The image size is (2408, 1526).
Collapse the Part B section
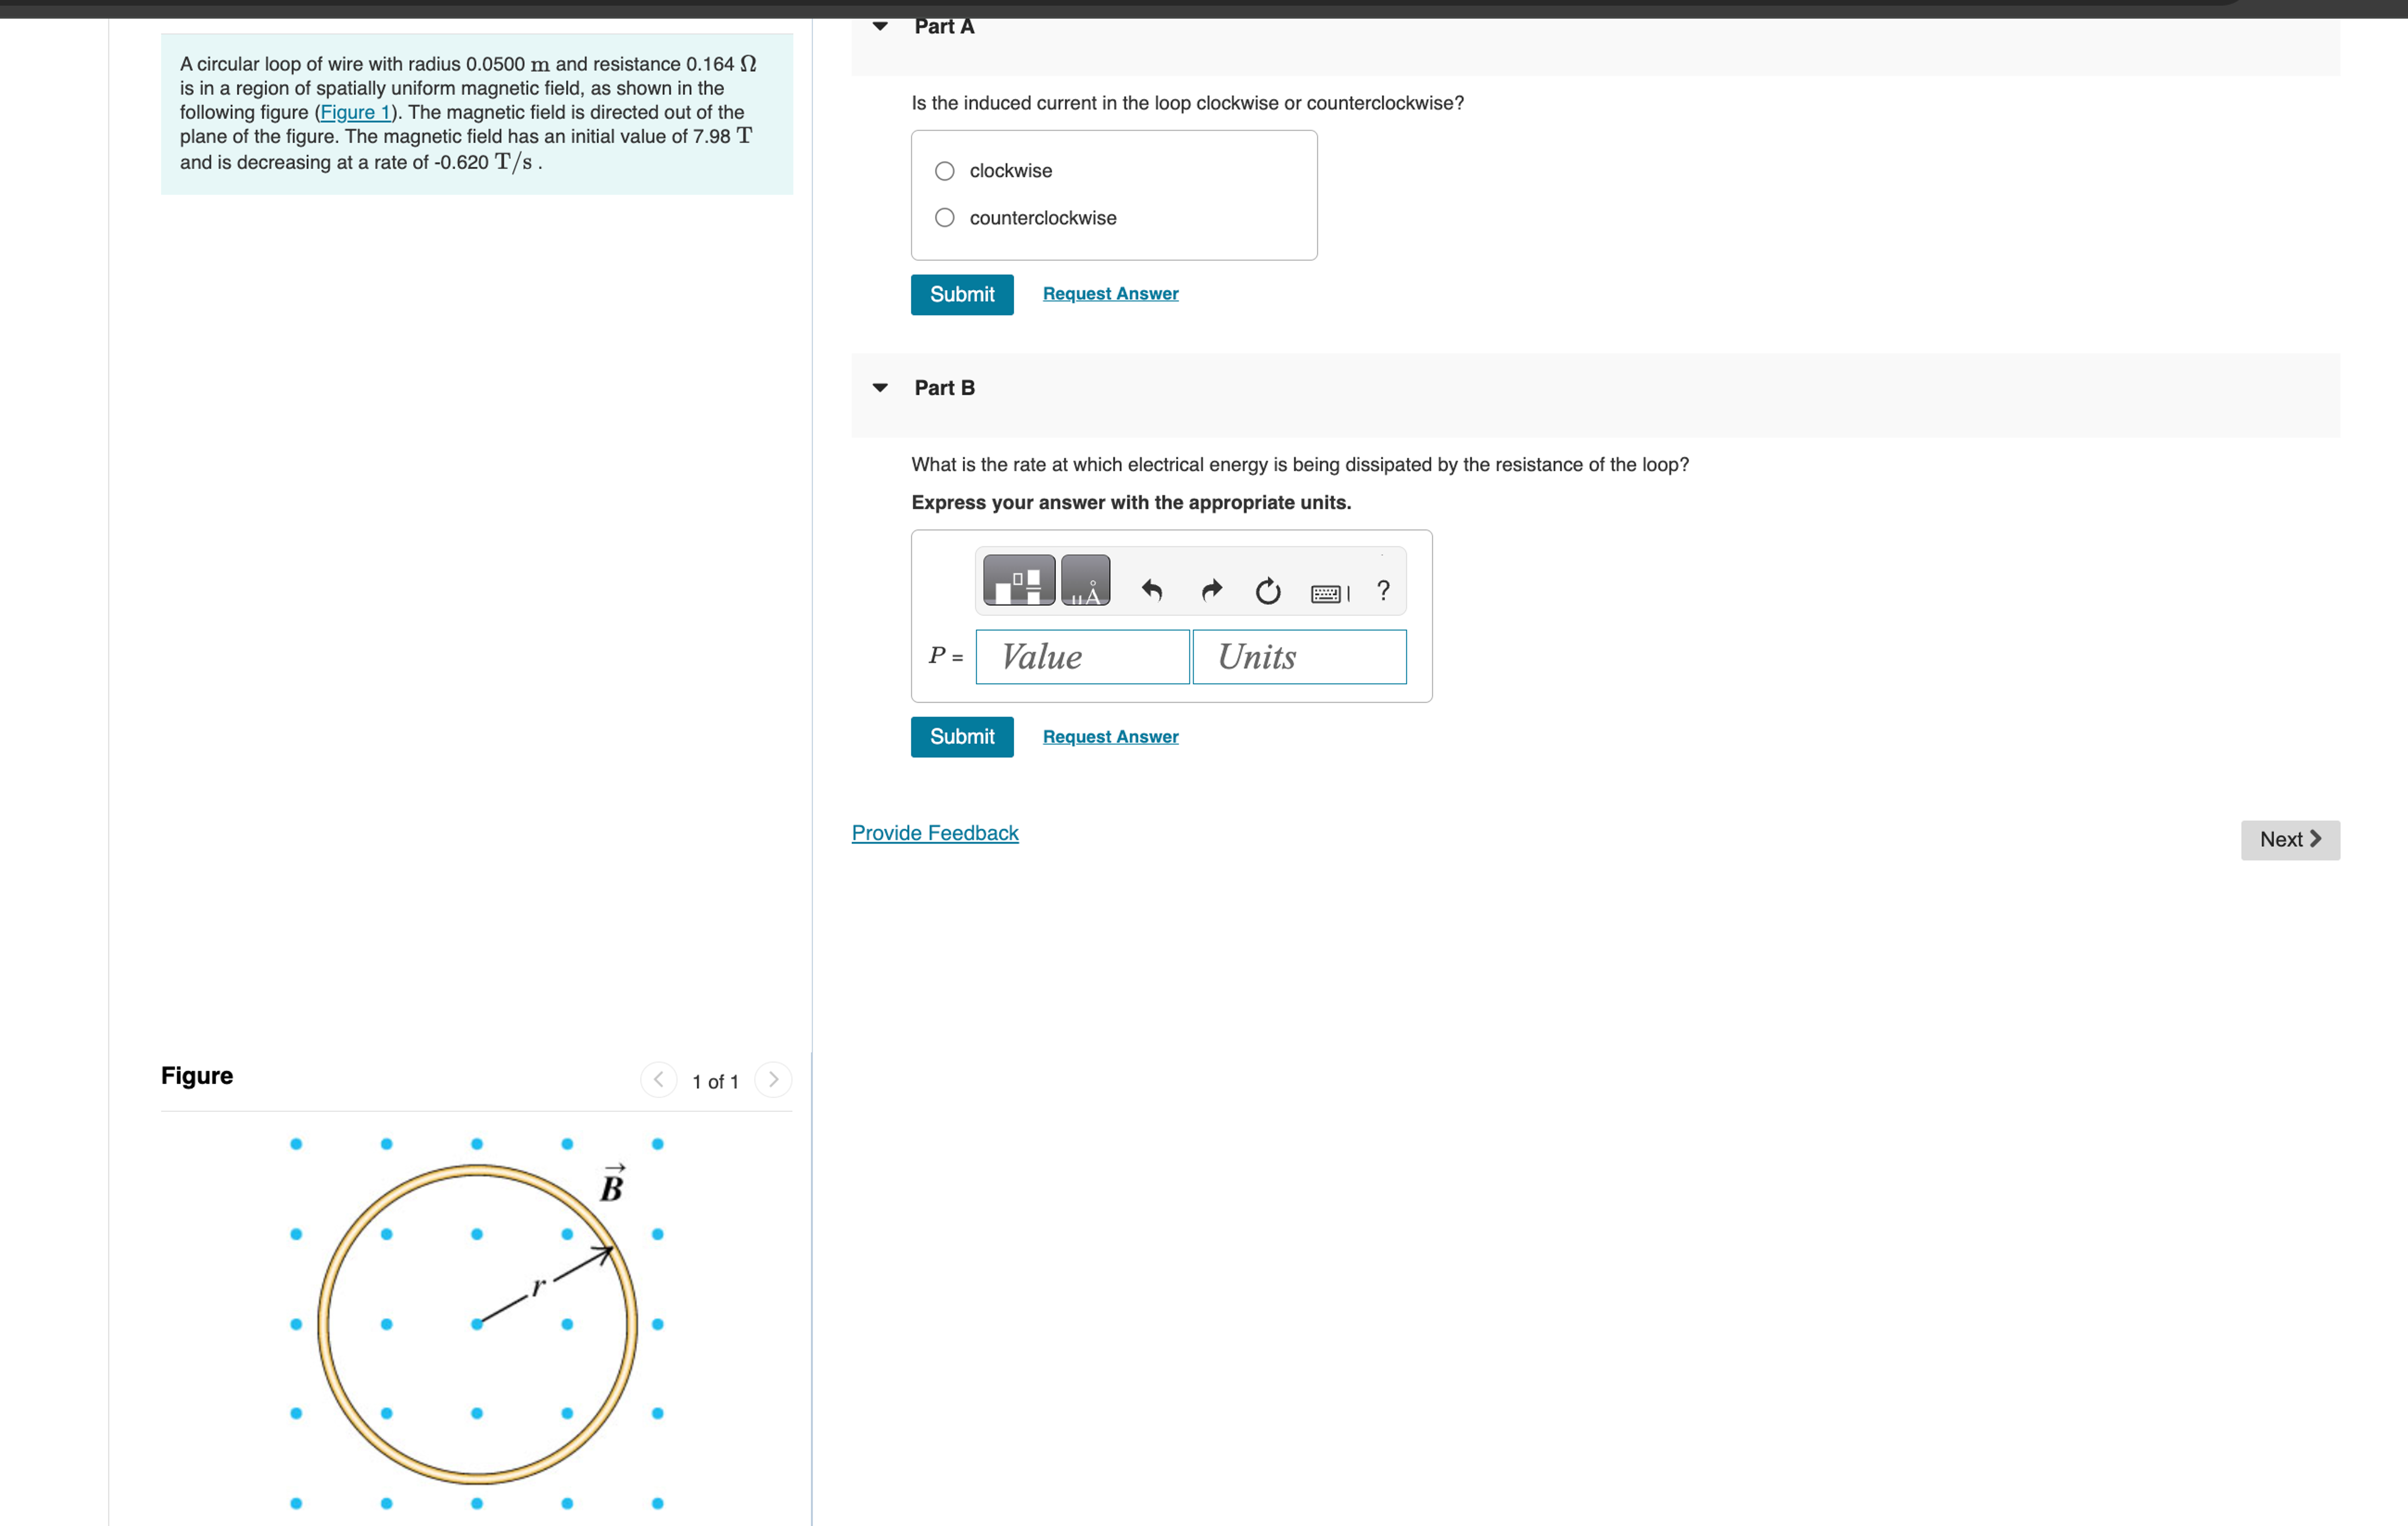coord(880,387)
